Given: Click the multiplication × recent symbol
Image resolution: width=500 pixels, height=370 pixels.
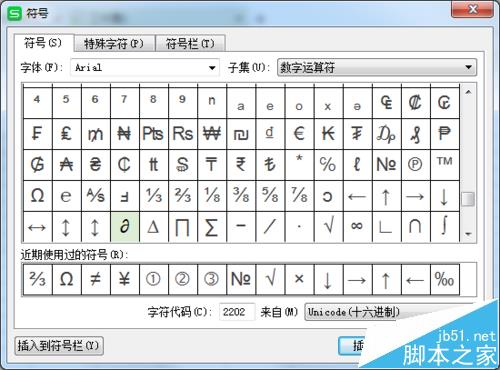Looking at the screenshot, I should pos(299,279).
